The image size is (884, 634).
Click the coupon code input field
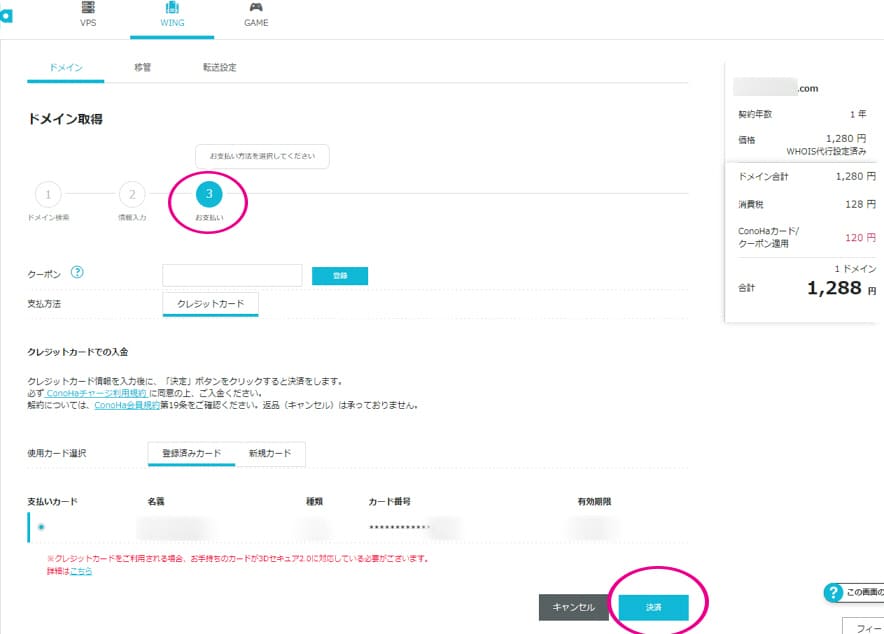(x=232, y=275)
